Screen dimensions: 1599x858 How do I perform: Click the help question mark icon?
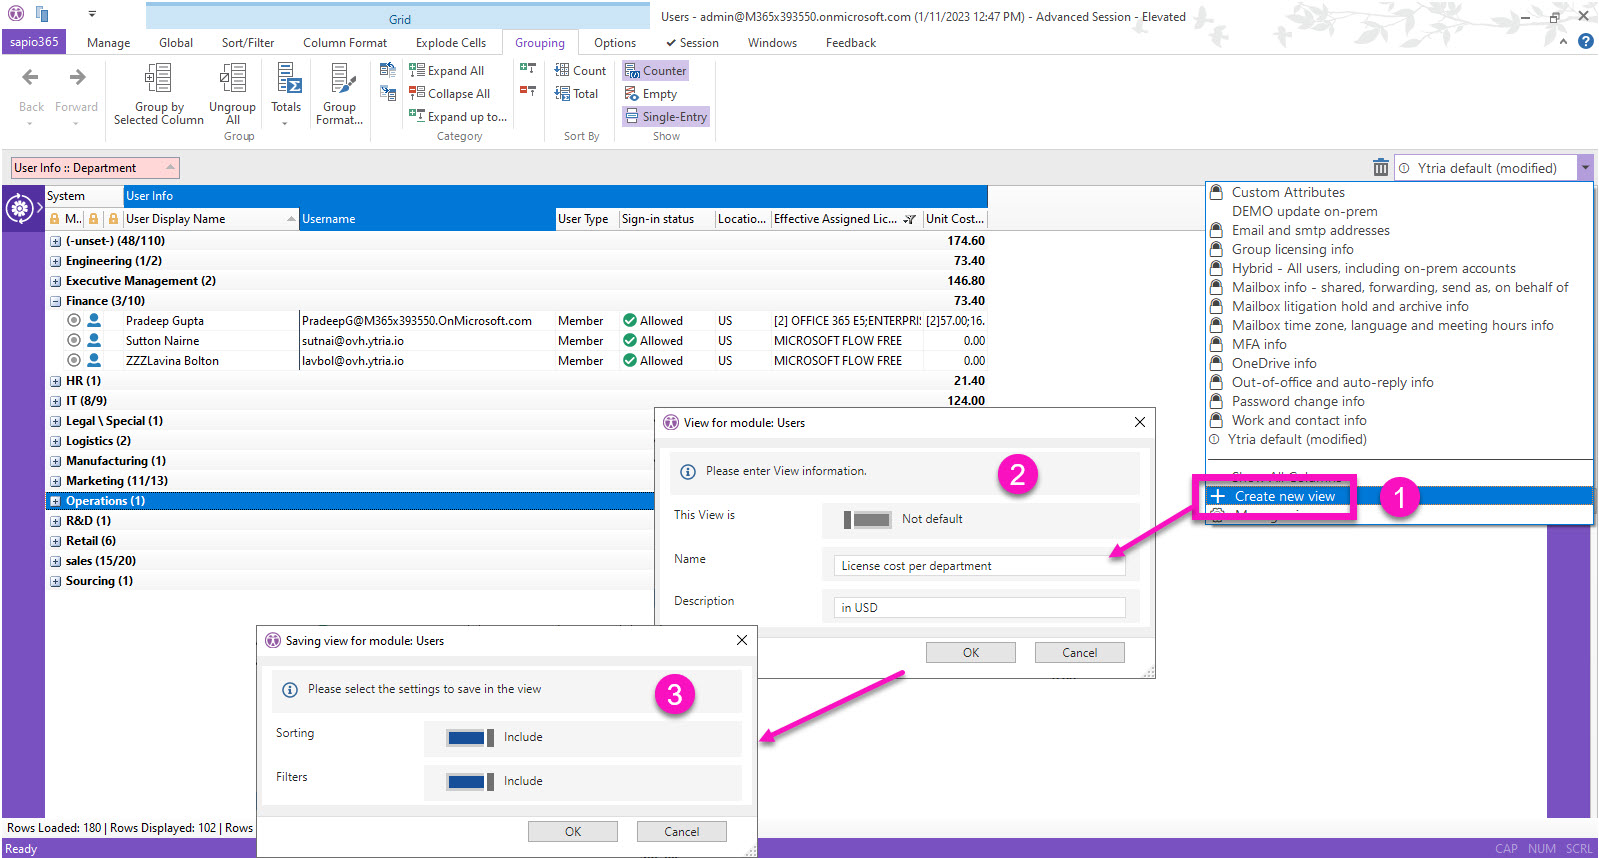(1585, 42)
